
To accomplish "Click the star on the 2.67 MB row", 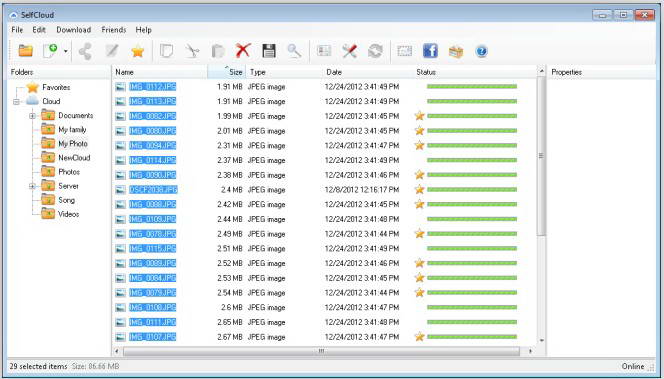I will (419, 337).
